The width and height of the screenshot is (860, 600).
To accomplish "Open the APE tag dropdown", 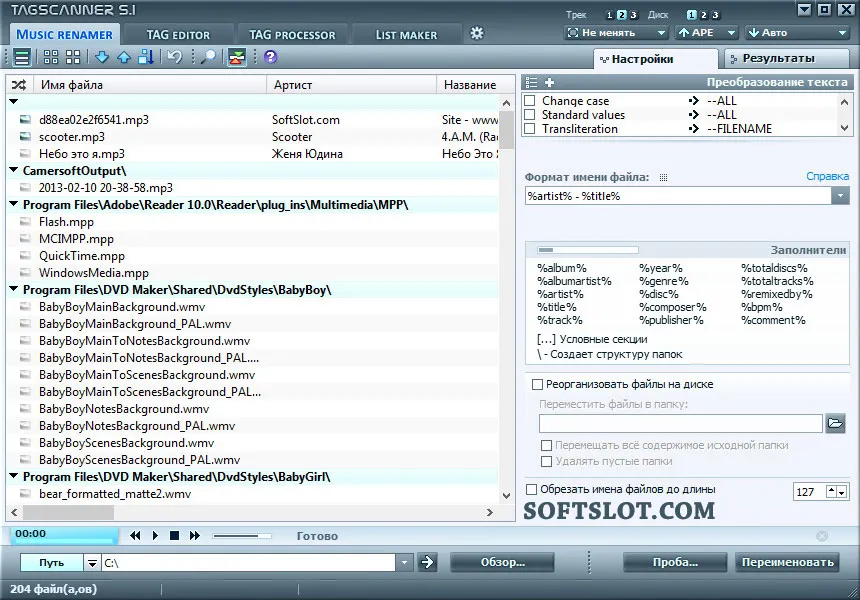I will point(706,33).
